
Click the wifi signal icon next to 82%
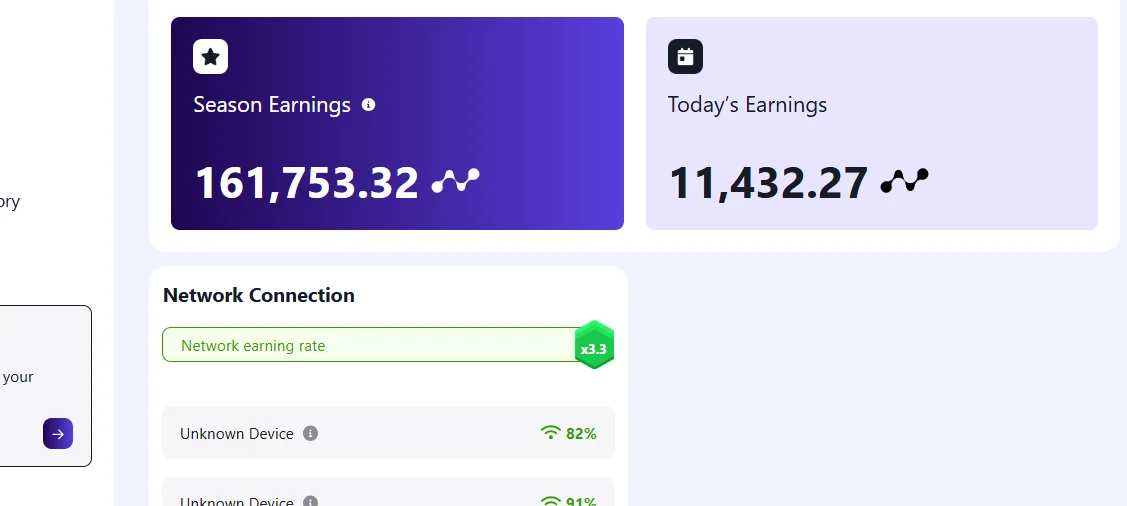(x=551, y=432)
